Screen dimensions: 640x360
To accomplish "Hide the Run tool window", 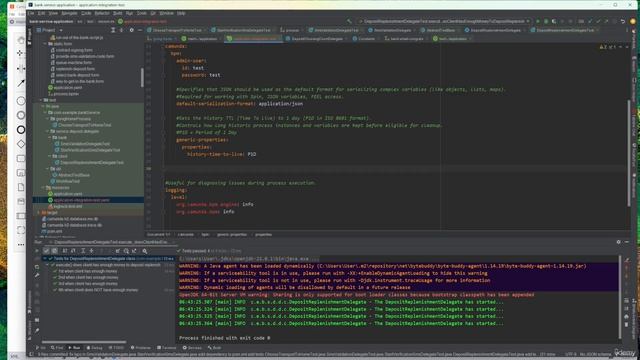I will [x=627, y=242].
